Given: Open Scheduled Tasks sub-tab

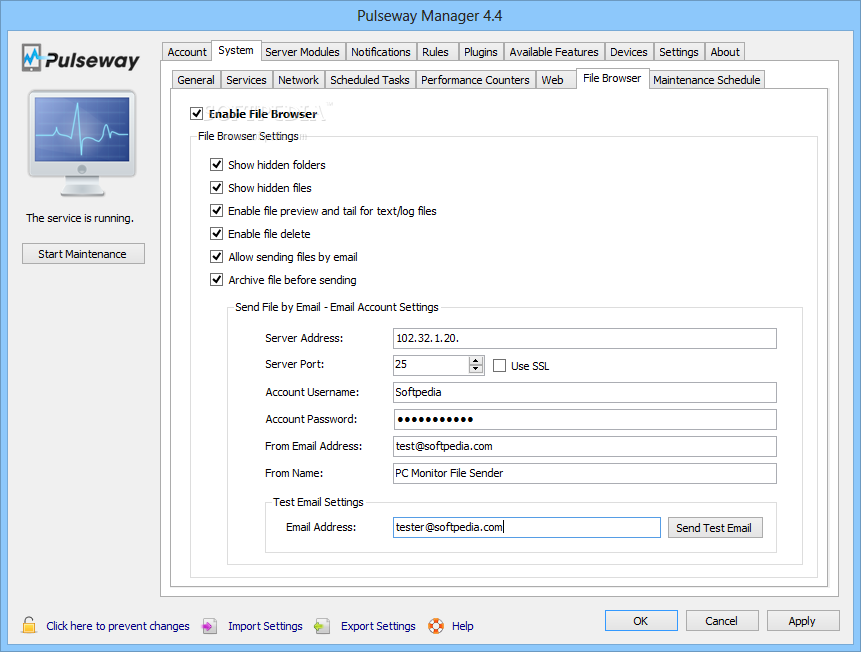Looking at the screenshot, I should 370,80.
